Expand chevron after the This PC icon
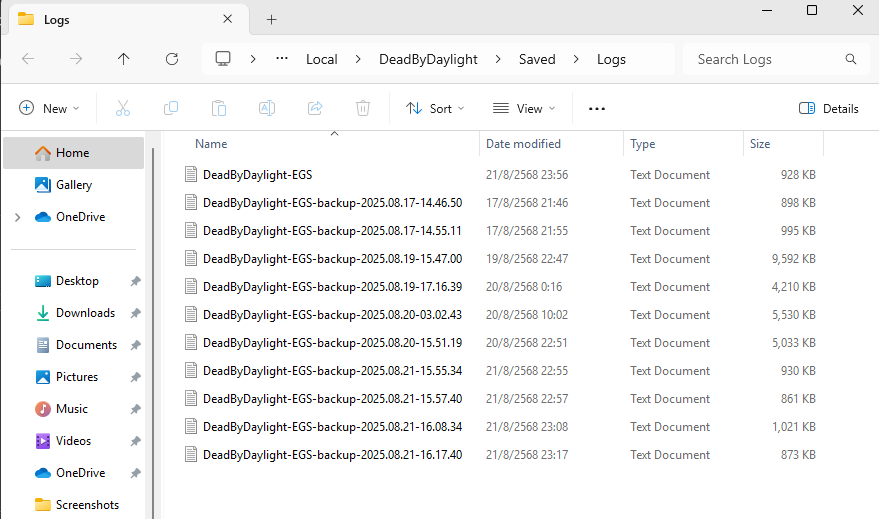 coord(253,59)
